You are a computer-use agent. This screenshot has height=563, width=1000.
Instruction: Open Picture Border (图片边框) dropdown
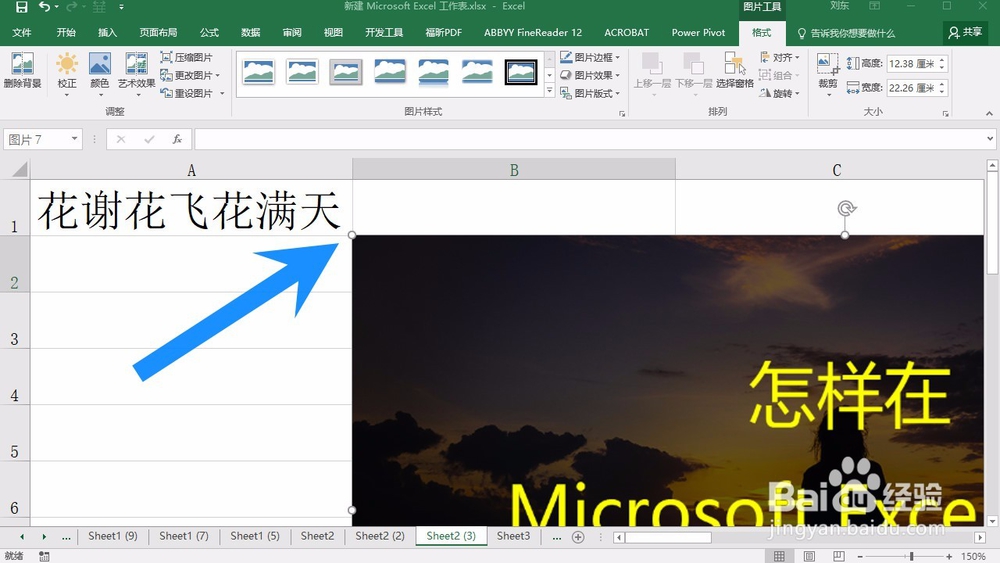point(590,57)
